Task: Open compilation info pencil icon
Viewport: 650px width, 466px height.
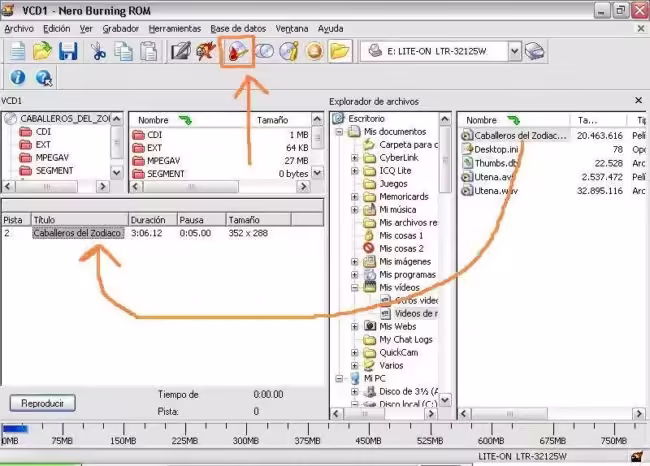Action: [x=181, y=51]
